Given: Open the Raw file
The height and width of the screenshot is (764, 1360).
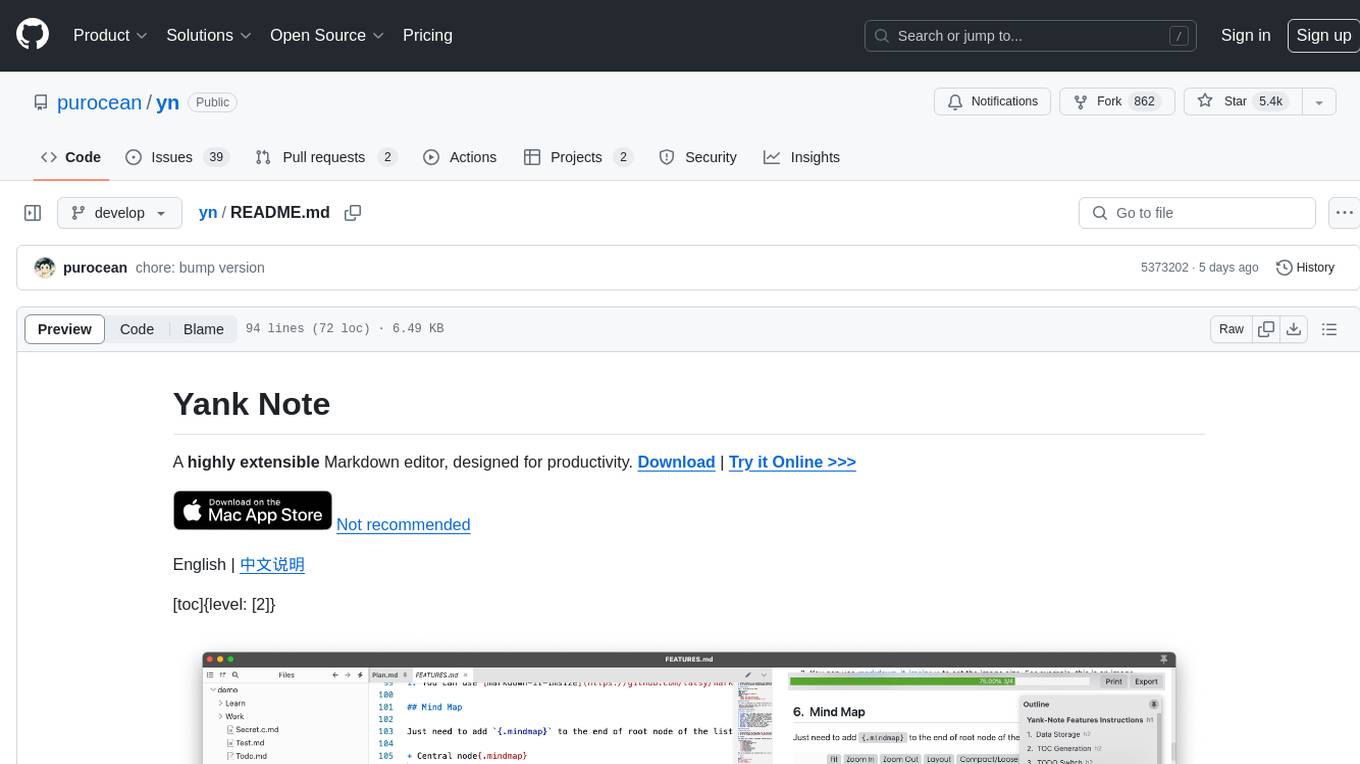Looking at the screenshot, I should [x=1231, y=329].
